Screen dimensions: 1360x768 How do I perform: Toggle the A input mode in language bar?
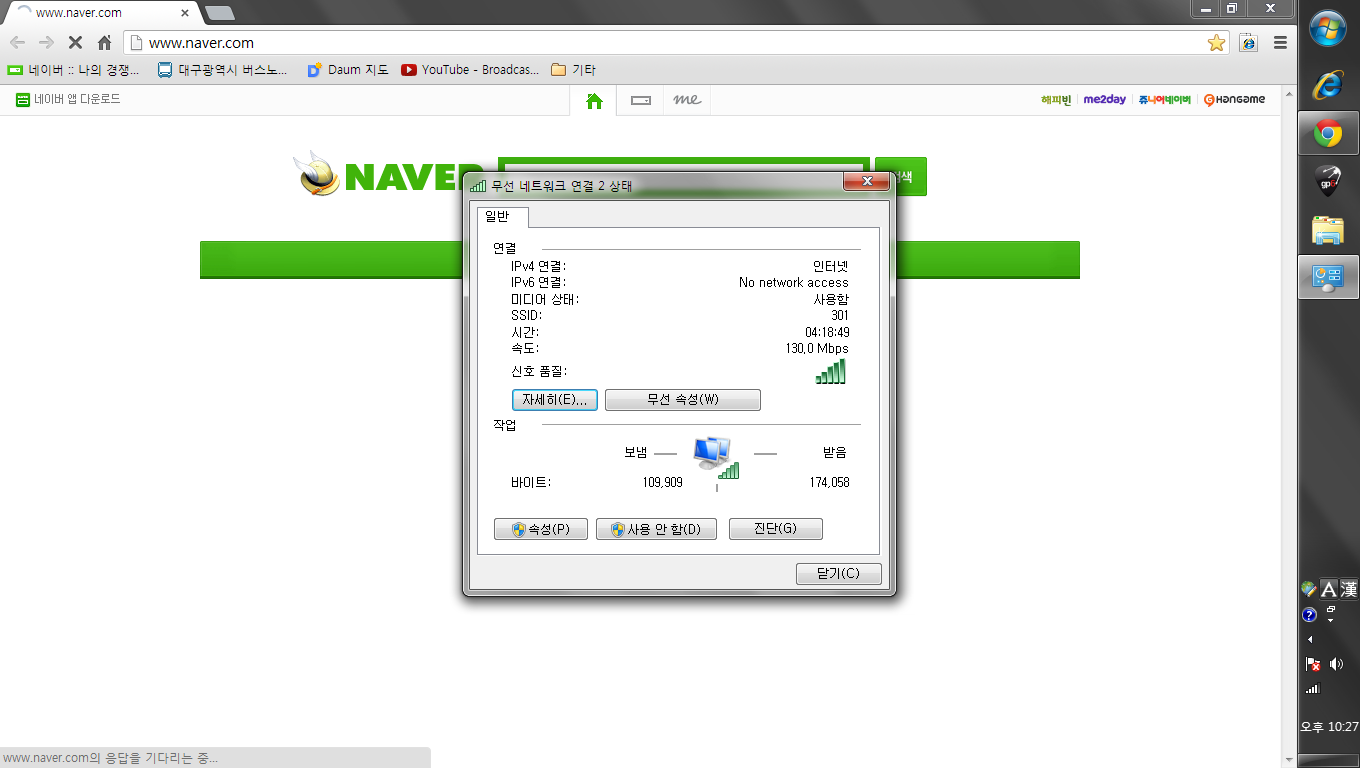click(1329, 589)
